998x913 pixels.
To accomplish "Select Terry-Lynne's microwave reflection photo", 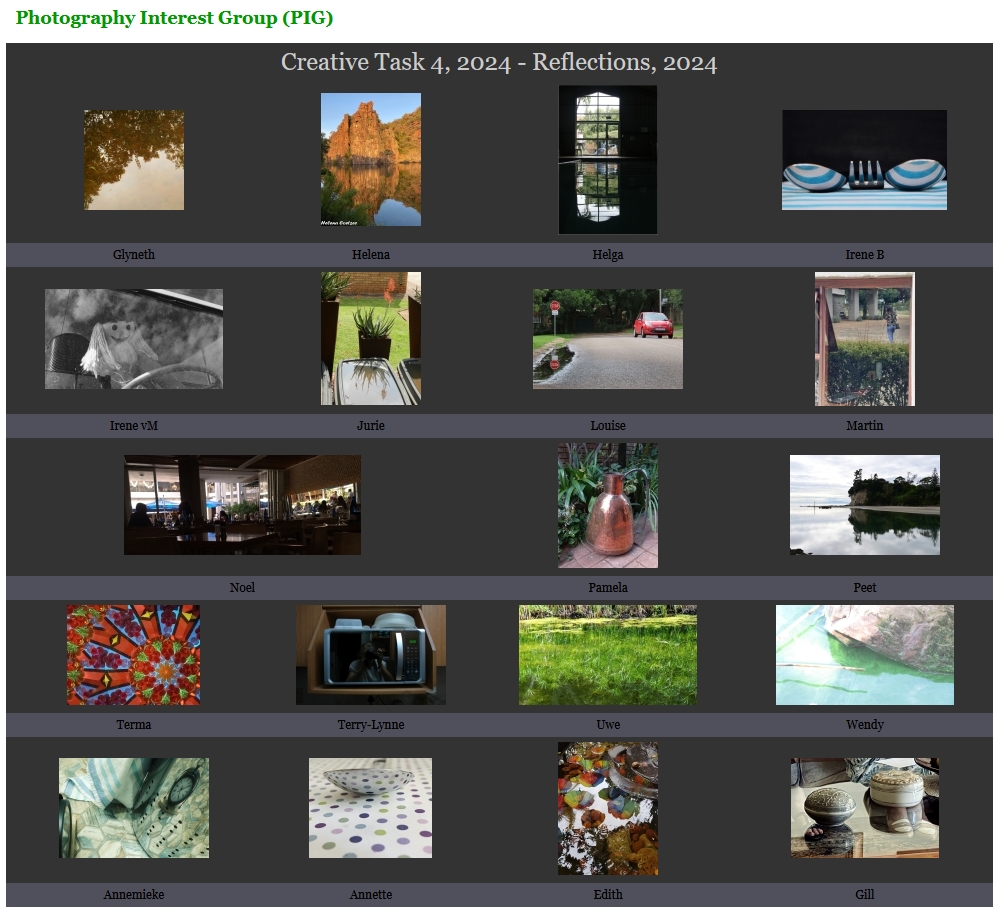I will click(370, 655).
